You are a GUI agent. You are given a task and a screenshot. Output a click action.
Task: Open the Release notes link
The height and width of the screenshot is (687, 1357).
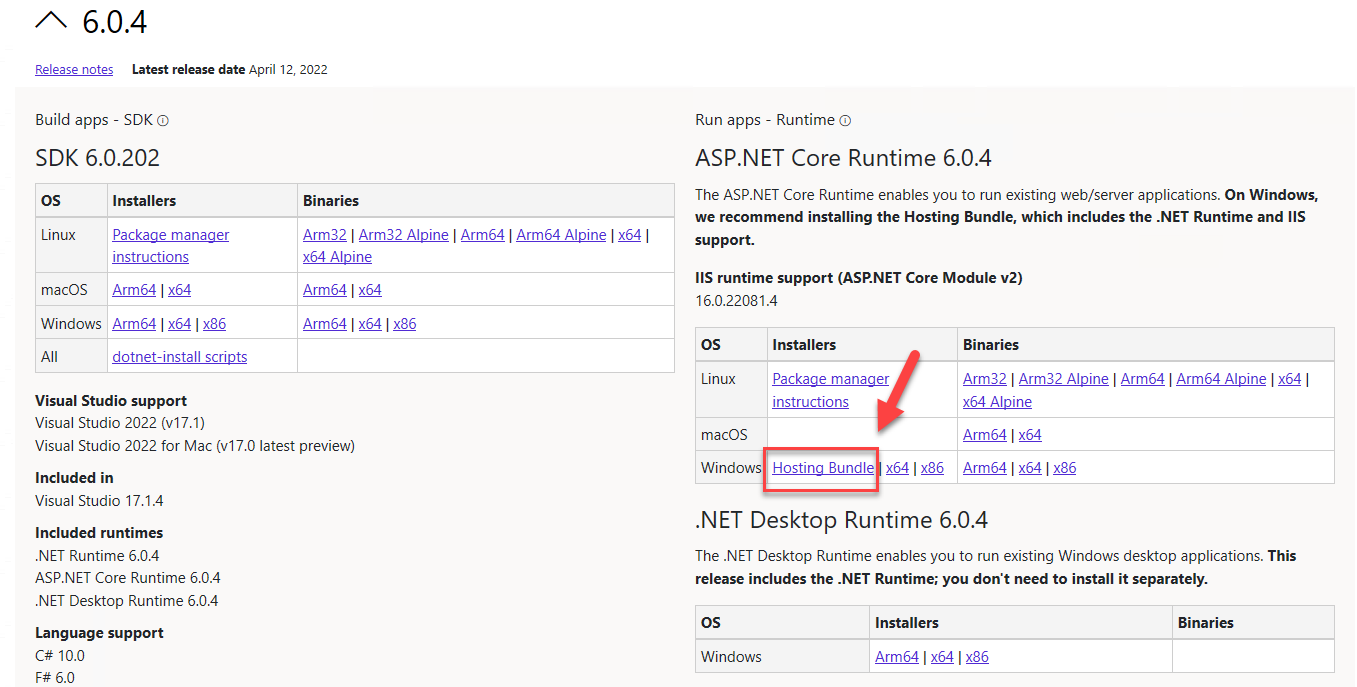pos(74,70)
